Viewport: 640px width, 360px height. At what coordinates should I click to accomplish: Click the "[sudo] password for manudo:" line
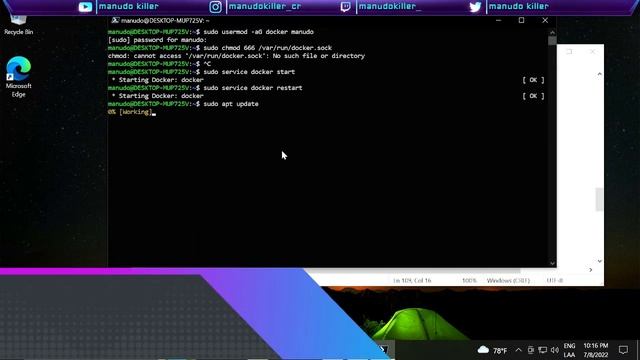click(157, 40)
